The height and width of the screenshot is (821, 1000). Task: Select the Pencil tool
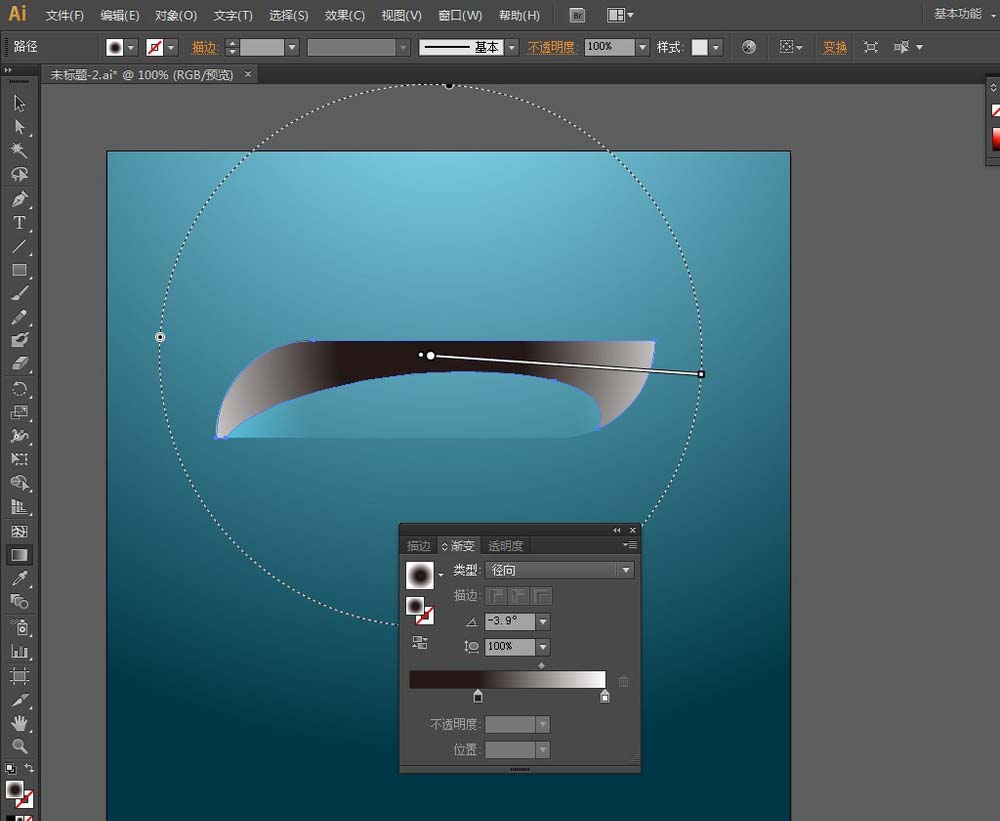pos(19,316)
